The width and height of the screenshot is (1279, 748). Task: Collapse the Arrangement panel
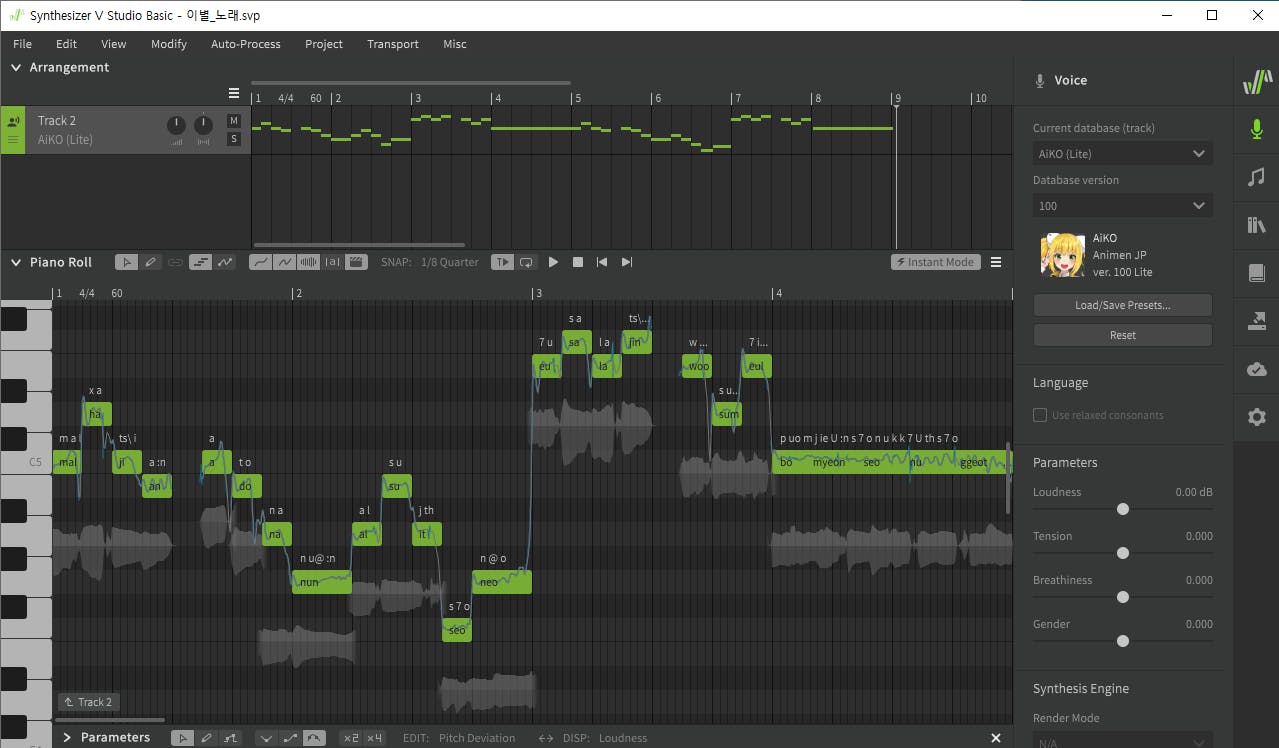click(16, 67)
